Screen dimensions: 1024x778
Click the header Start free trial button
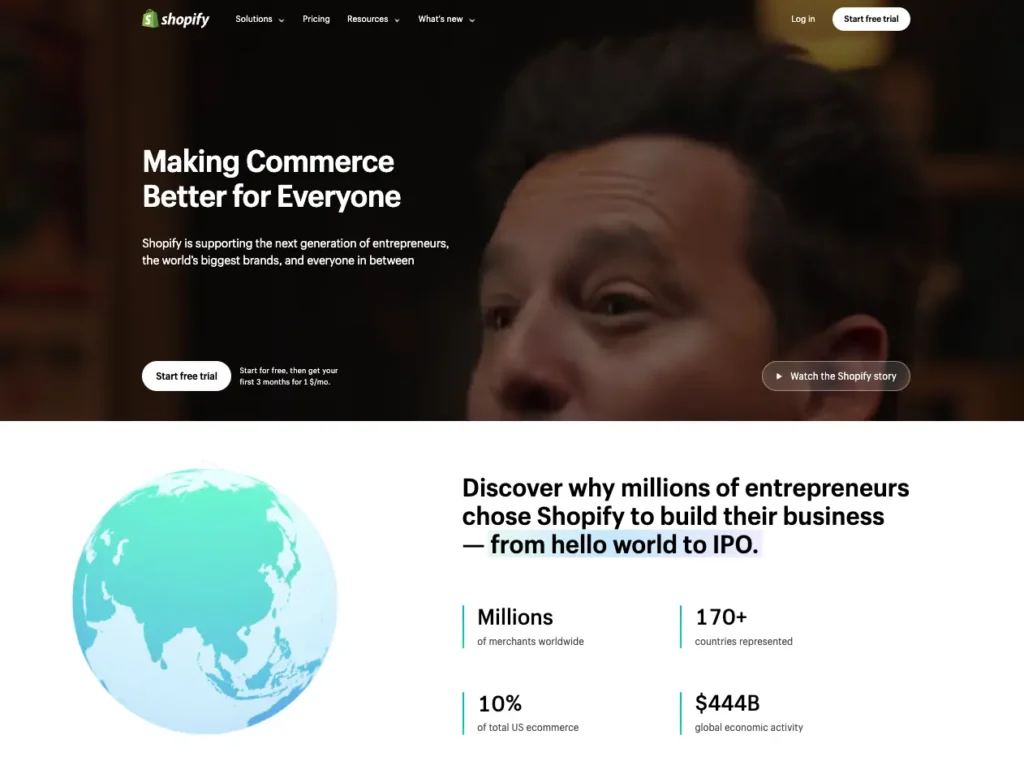point(871,19)
